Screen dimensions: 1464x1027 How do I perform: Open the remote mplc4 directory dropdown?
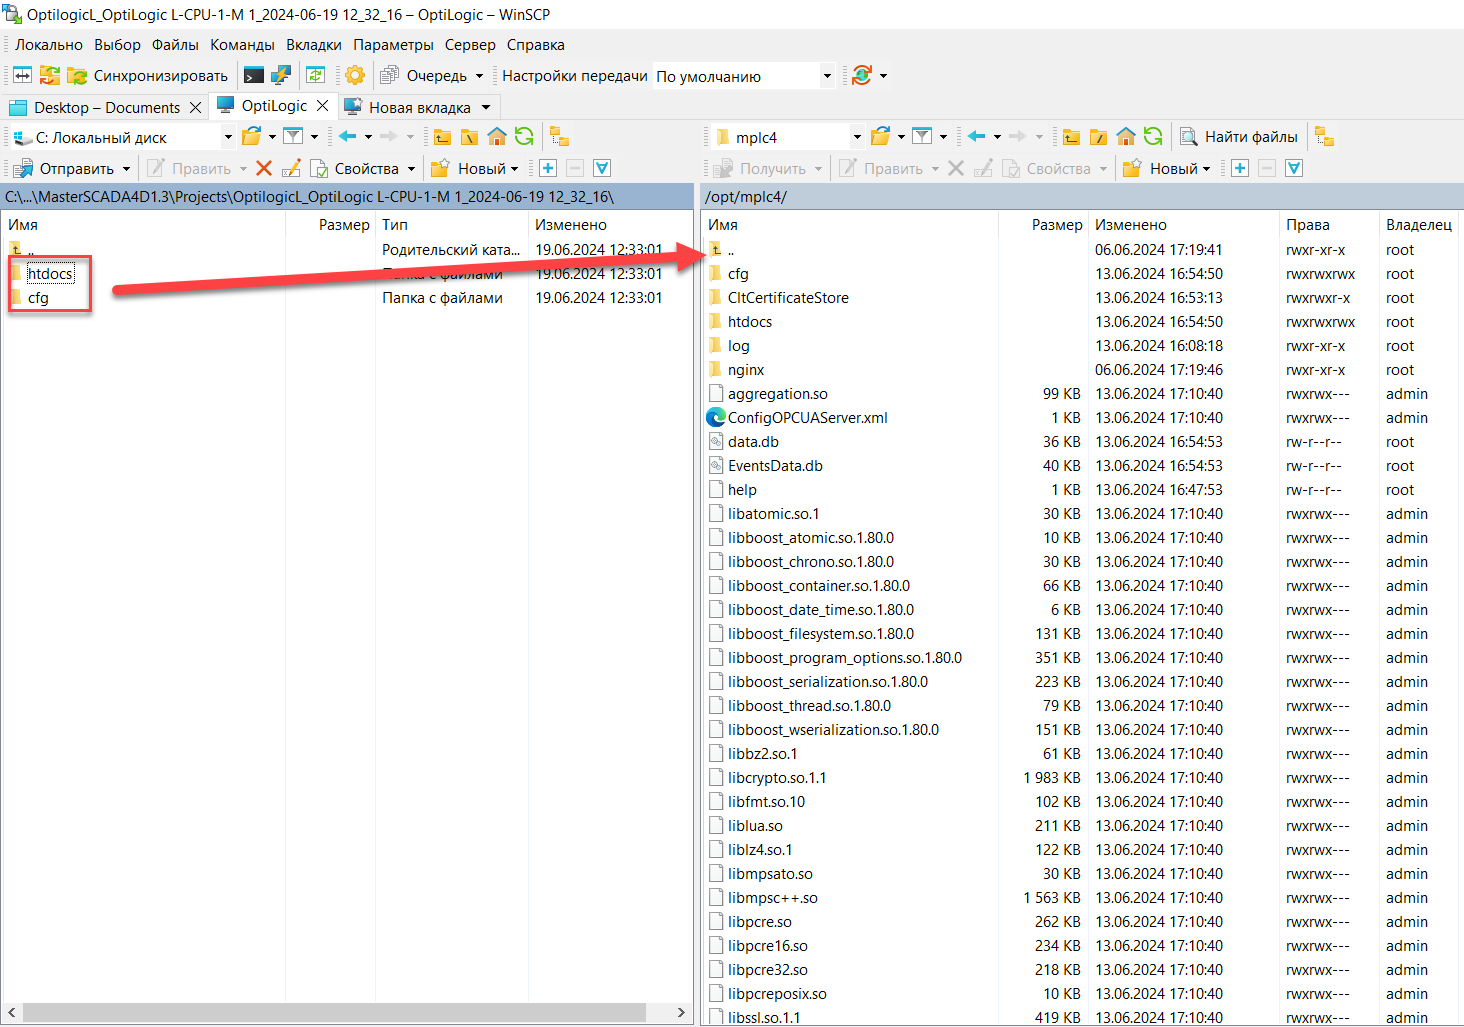coord(788,137)
